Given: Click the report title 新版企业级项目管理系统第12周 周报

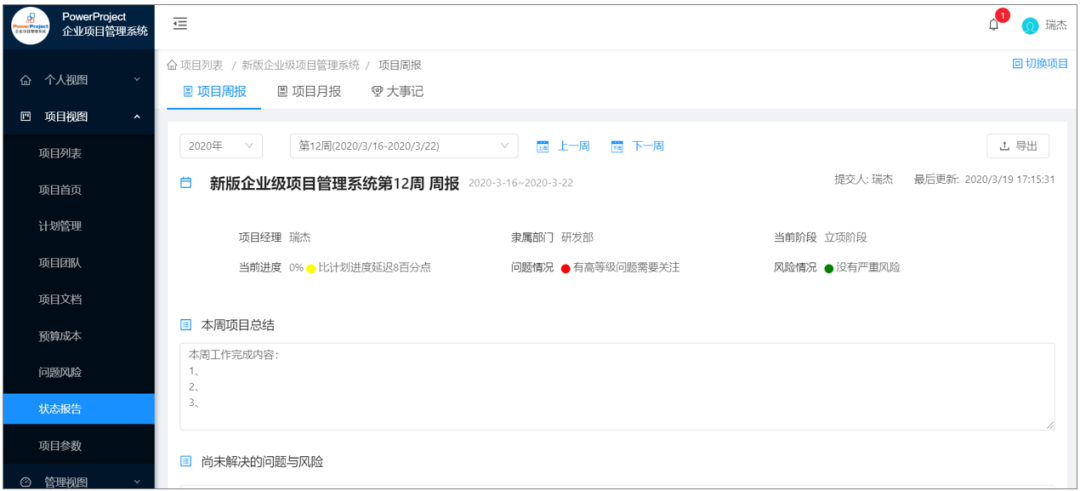Looking at the screenshot, I should click(334, 183).
